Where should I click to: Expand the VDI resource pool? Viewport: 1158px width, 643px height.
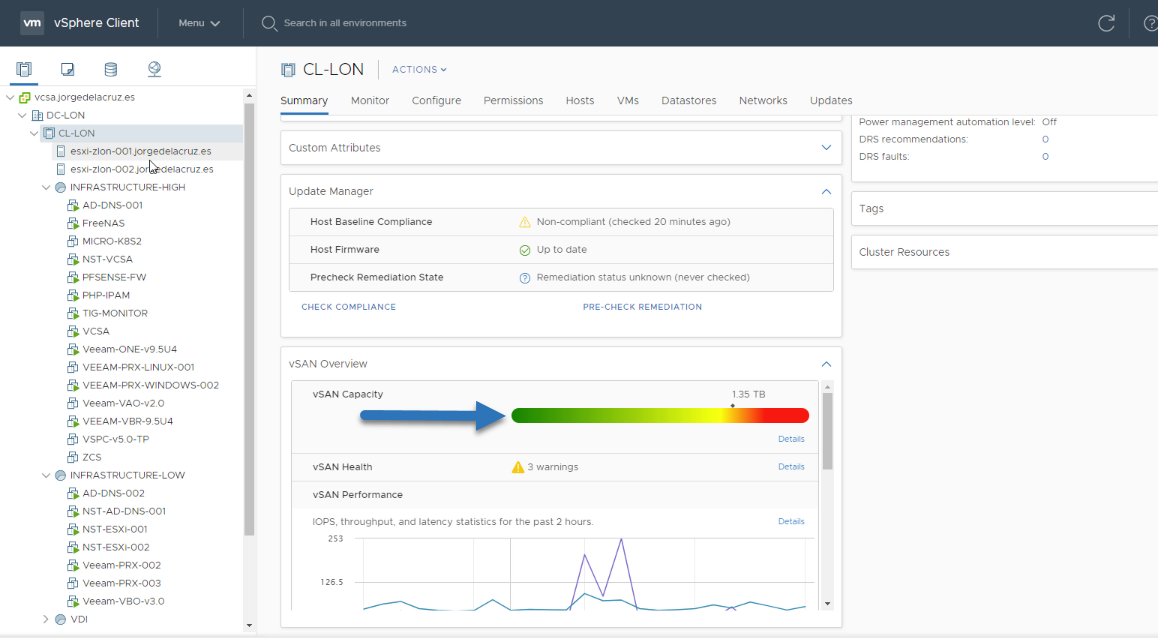[46, 619]
